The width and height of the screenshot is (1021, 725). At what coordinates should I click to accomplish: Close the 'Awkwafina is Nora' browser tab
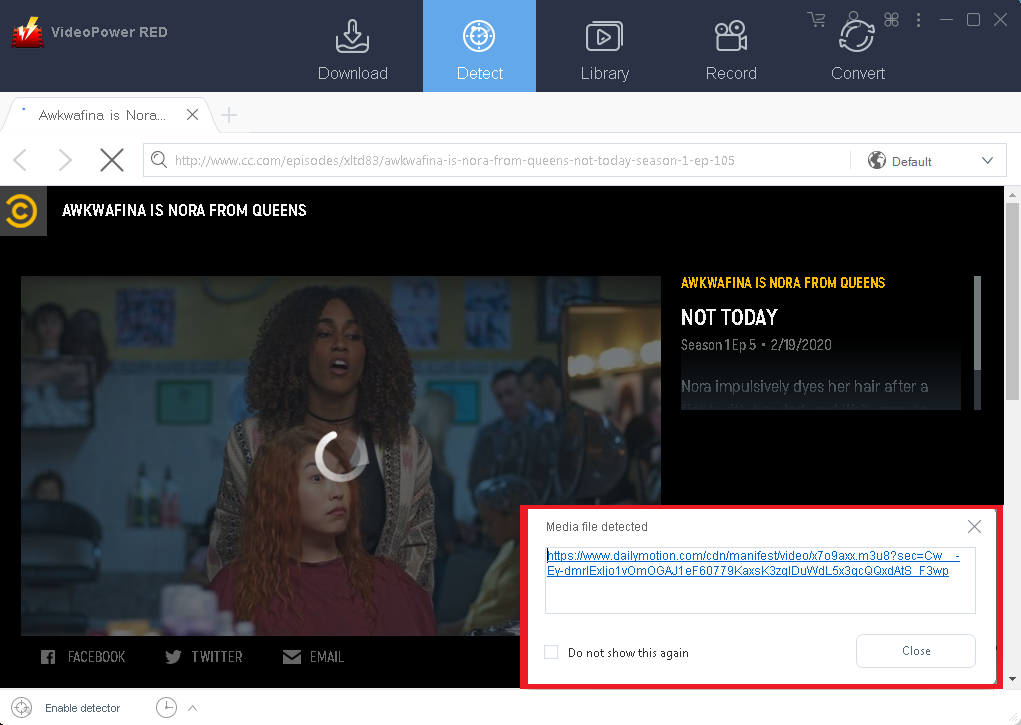click(192, 114)
